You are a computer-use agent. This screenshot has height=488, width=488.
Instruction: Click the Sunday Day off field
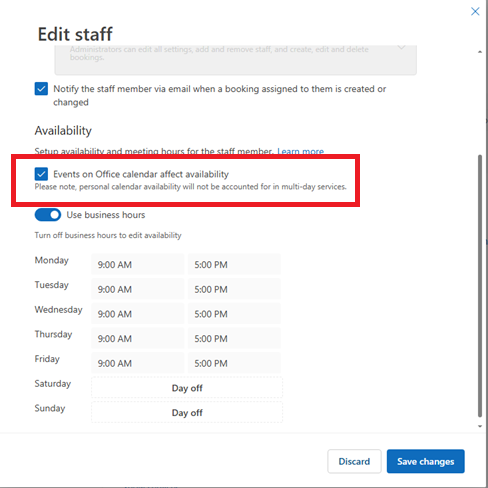pos(187,412)
